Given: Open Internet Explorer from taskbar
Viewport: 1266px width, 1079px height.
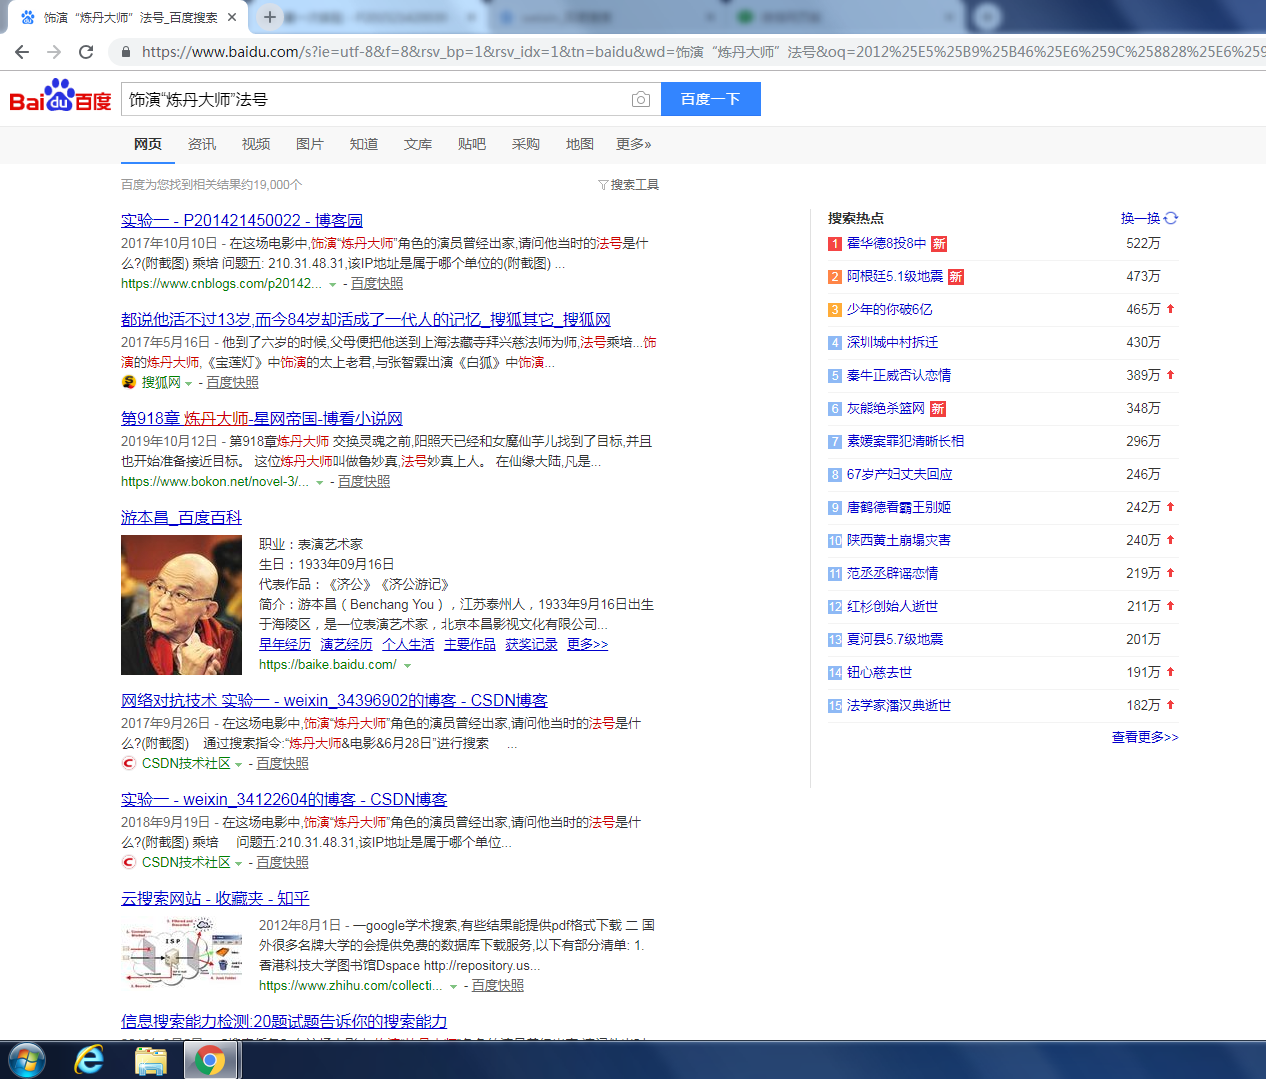Looking at the screenshot, I should click(x=89, y=1060).
